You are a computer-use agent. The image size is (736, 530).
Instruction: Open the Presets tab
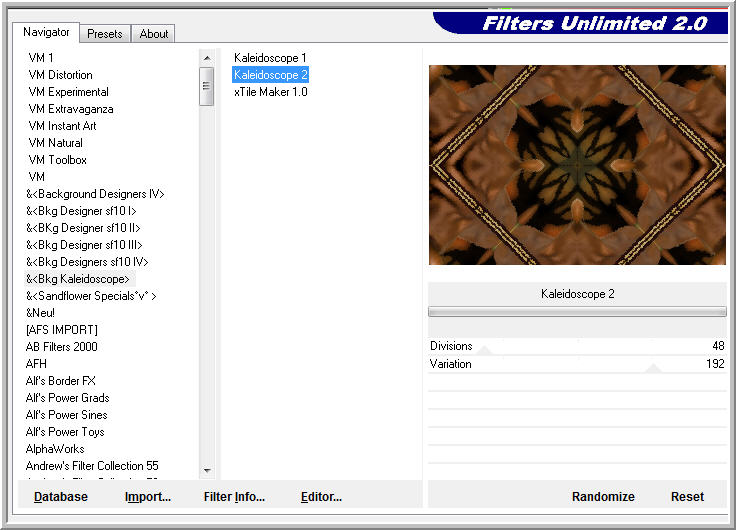(x=105, y=34)
